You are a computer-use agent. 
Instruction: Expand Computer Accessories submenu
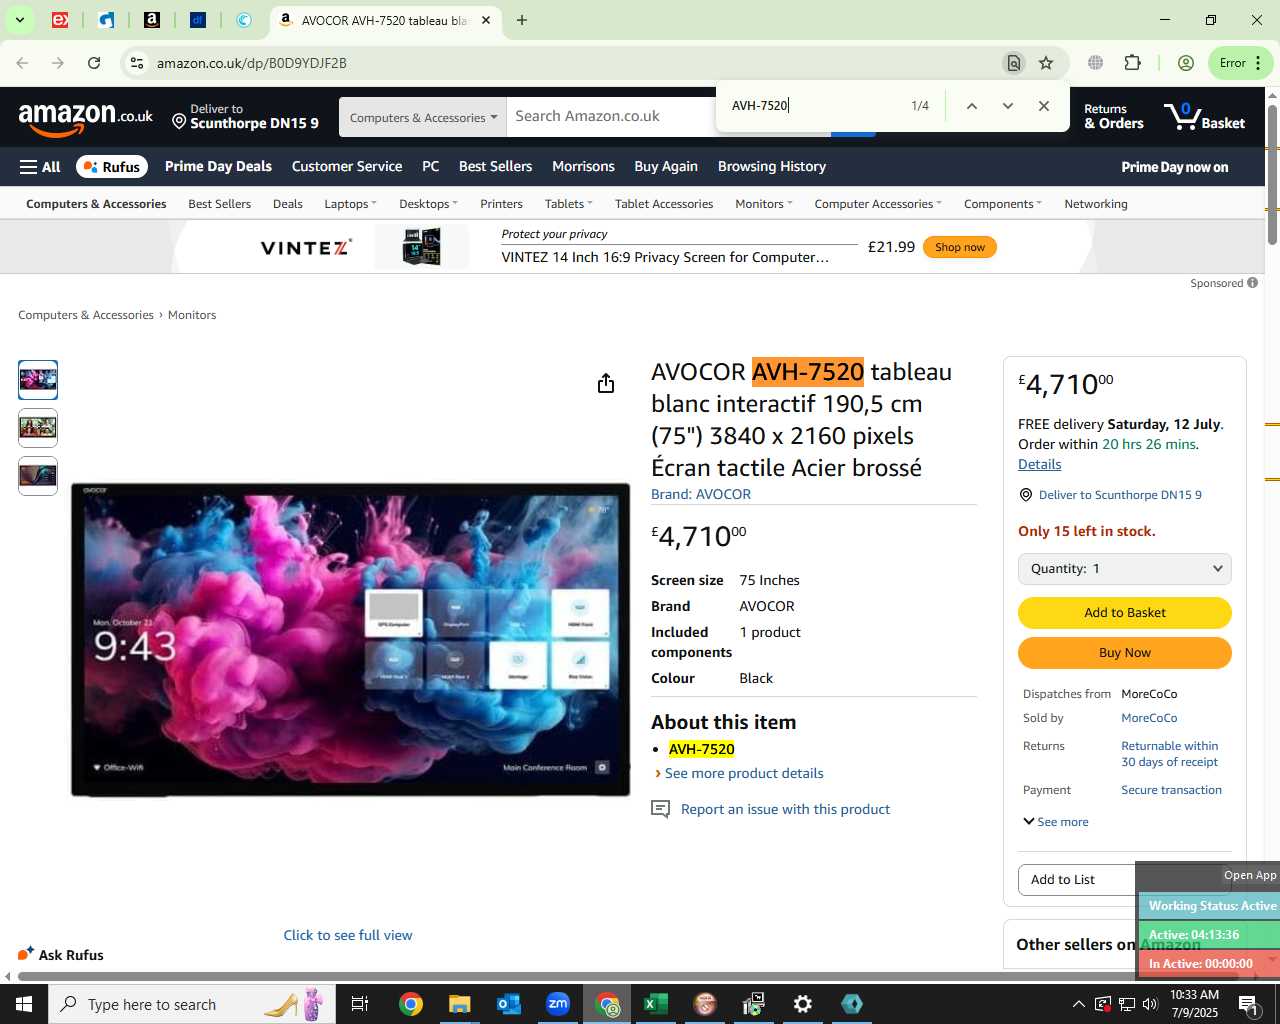[x=878, y=204]
